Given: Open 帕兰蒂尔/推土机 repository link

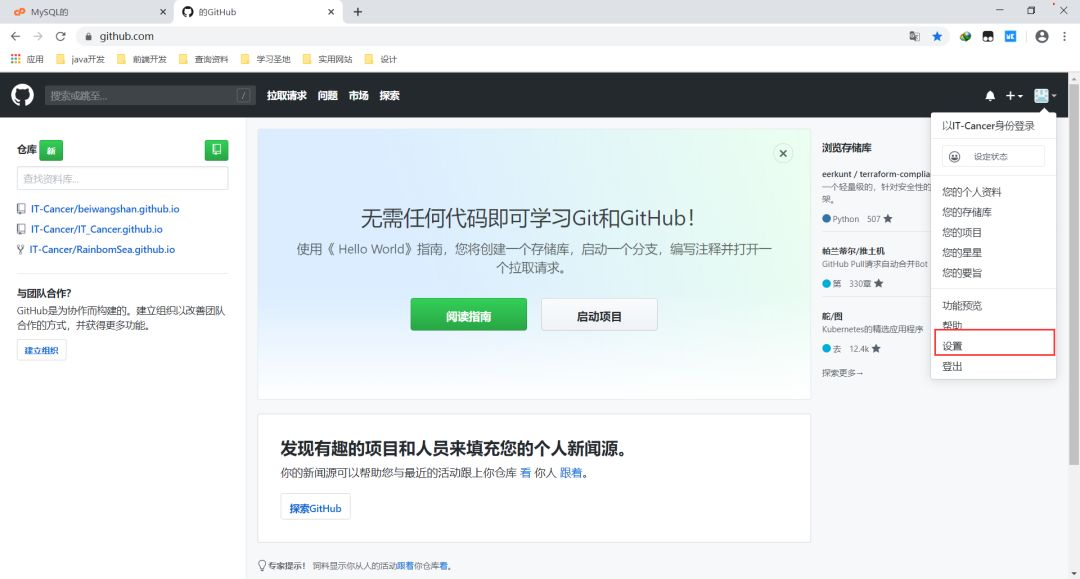Looking at the screenshot, I should pos(853,251).
